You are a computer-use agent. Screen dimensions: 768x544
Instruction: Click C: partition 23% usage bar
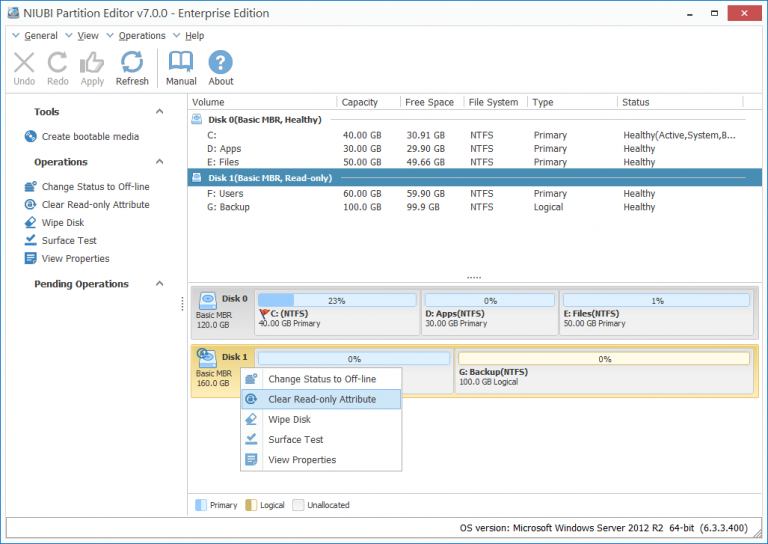click(x=337, y=300)
